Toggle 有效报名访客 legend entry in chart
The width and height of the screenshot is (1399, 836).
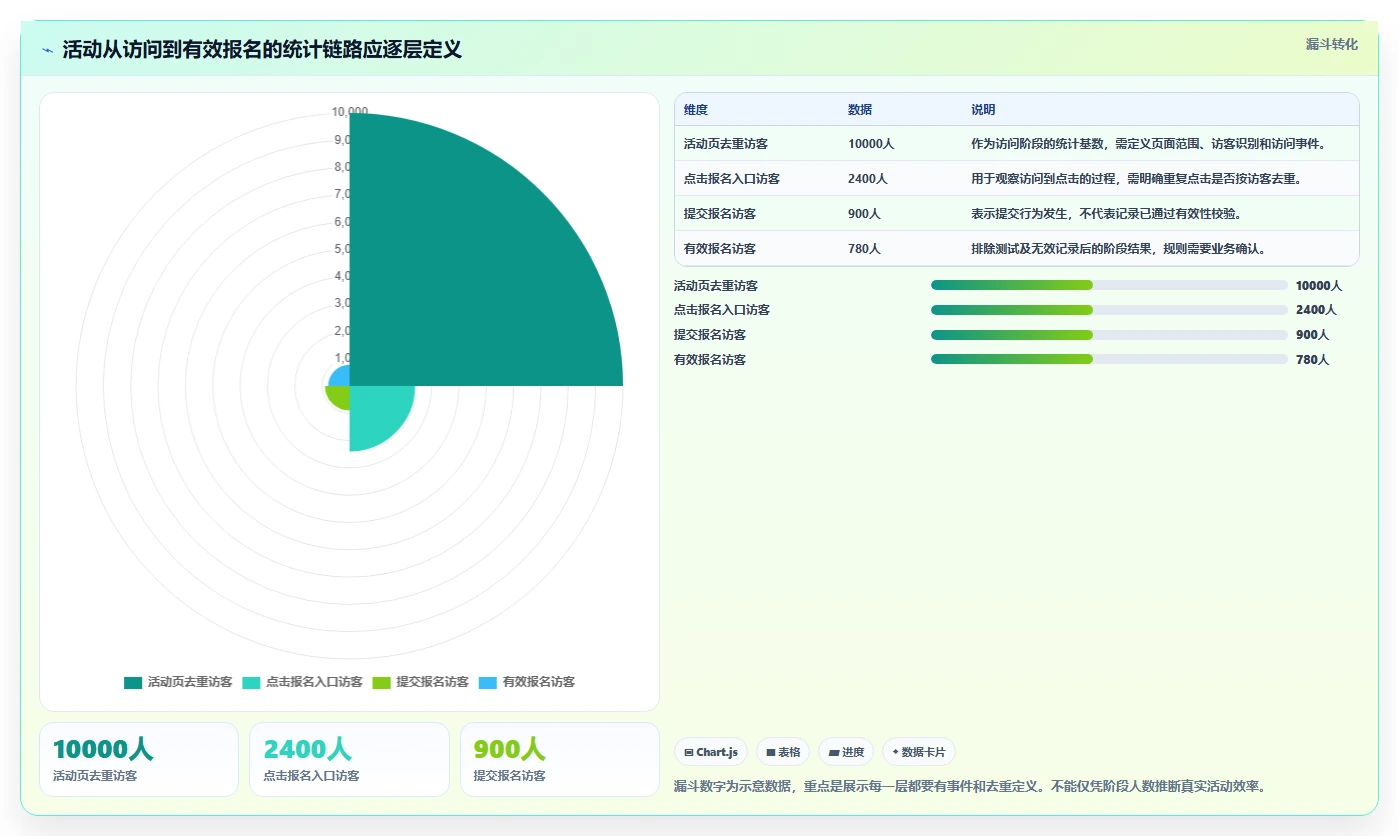coord(527,682)
